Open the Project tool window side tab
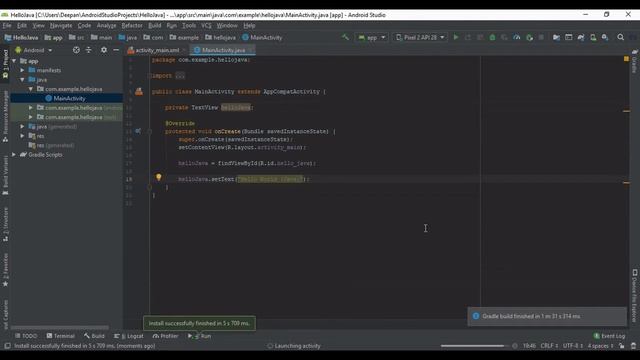 (5, 64)
